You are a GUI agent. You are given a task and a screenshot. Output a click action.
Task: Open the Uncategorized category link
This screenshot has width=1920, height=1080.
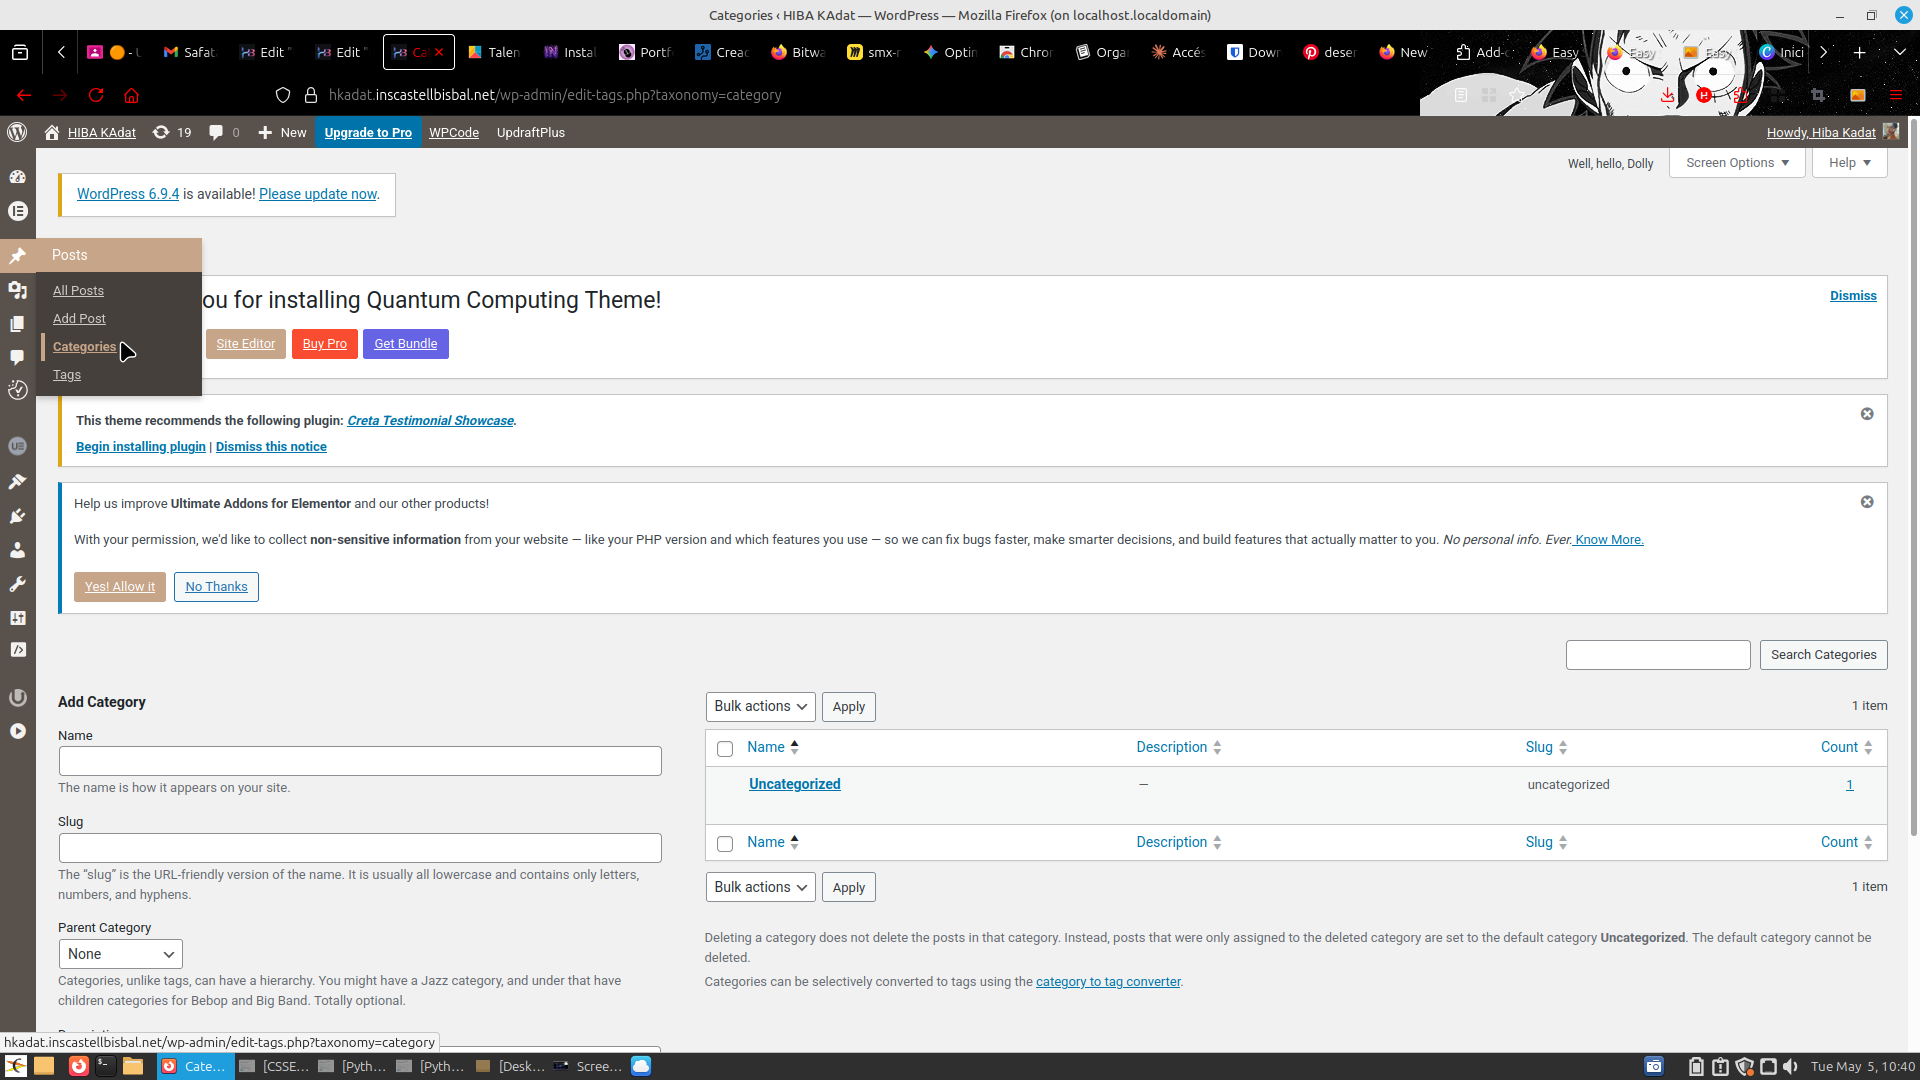[795, 784]
